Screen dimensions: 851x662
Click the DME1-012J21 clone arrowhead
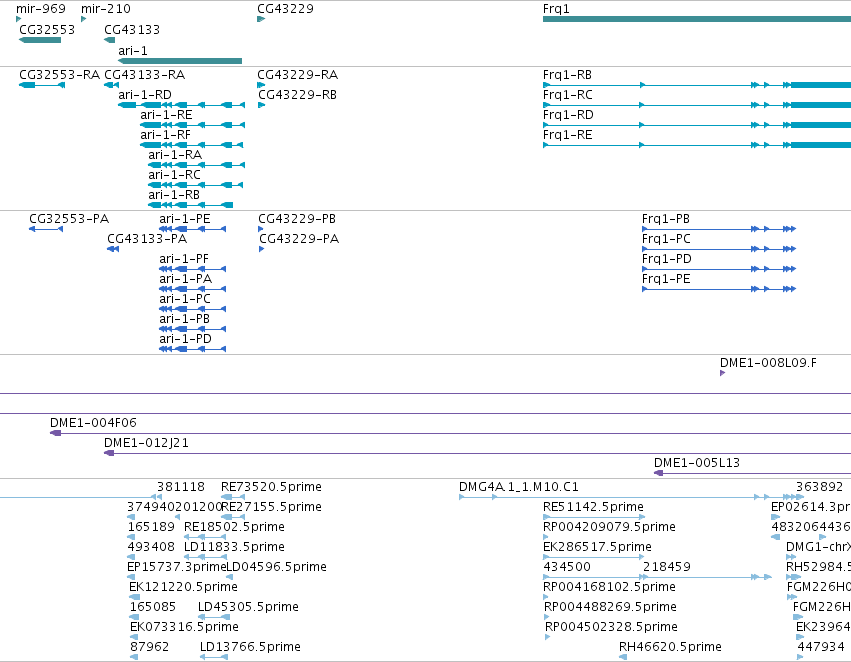(x=109, y=453)
